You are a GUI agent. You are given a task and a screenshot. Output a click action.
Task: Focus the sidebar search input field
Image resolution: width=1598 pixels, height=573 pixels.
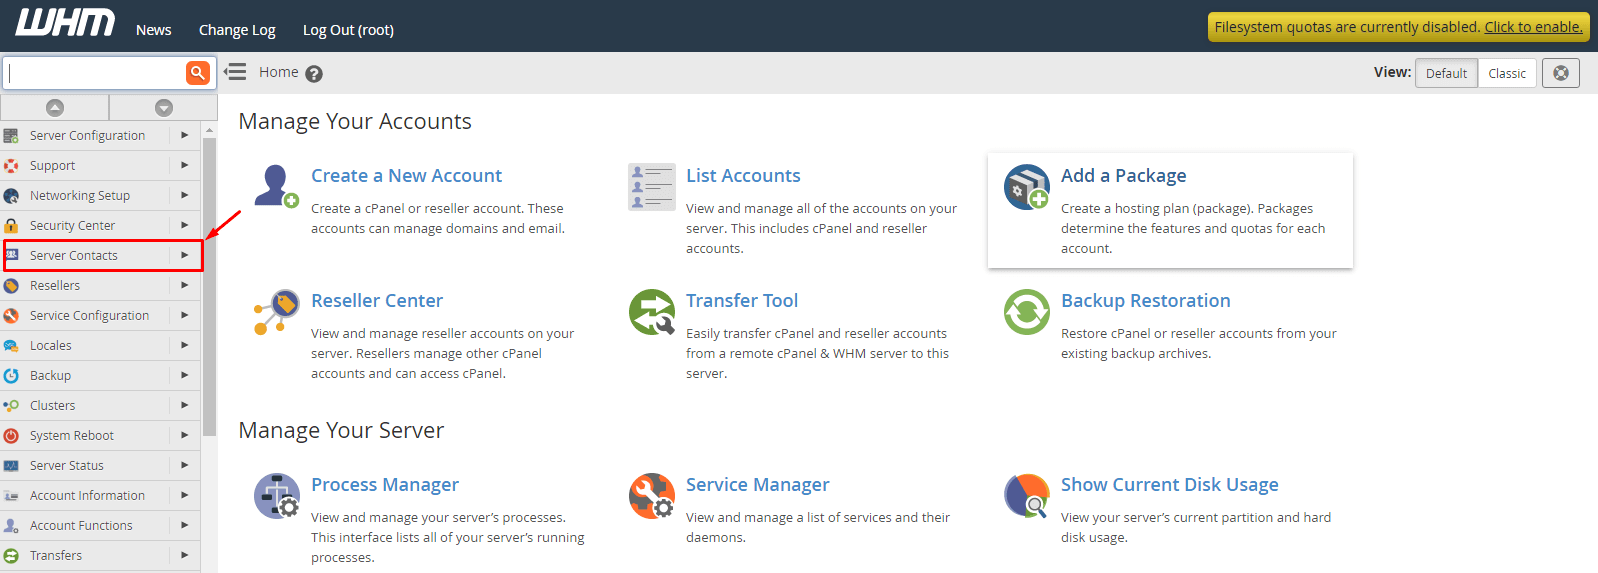click(x=96, y=72)
